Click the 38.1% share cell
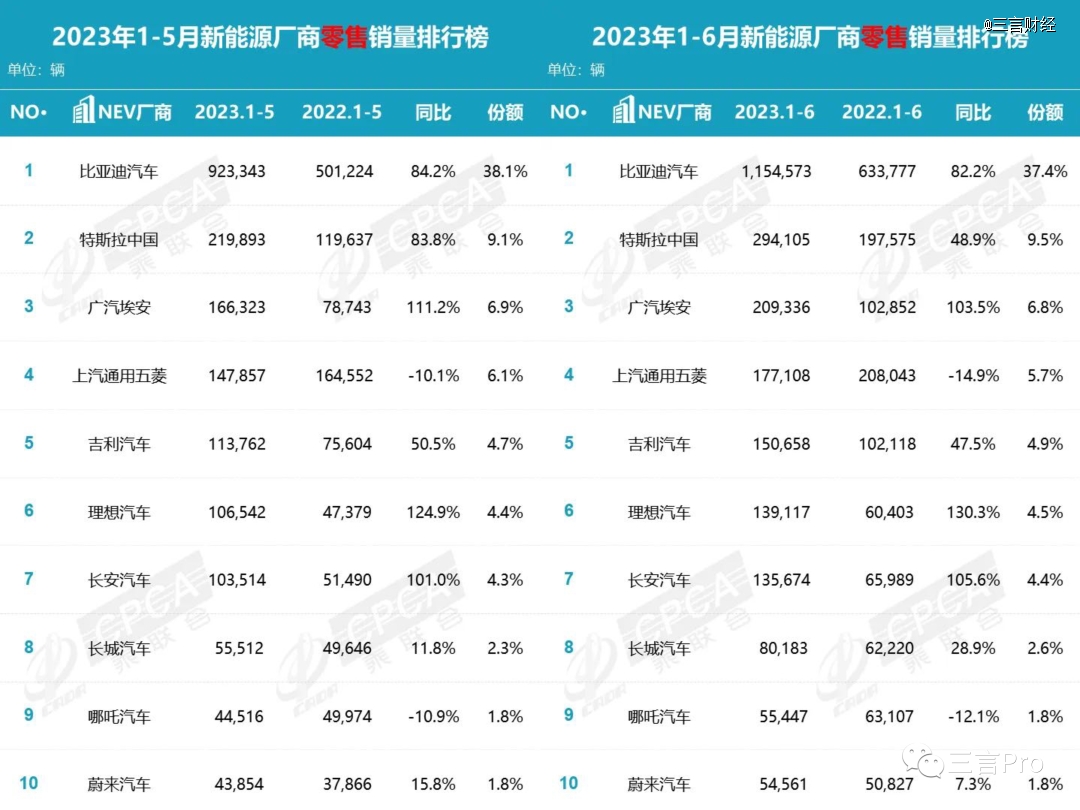This screenshot has height=810, width=1080. tap(505, 172)
